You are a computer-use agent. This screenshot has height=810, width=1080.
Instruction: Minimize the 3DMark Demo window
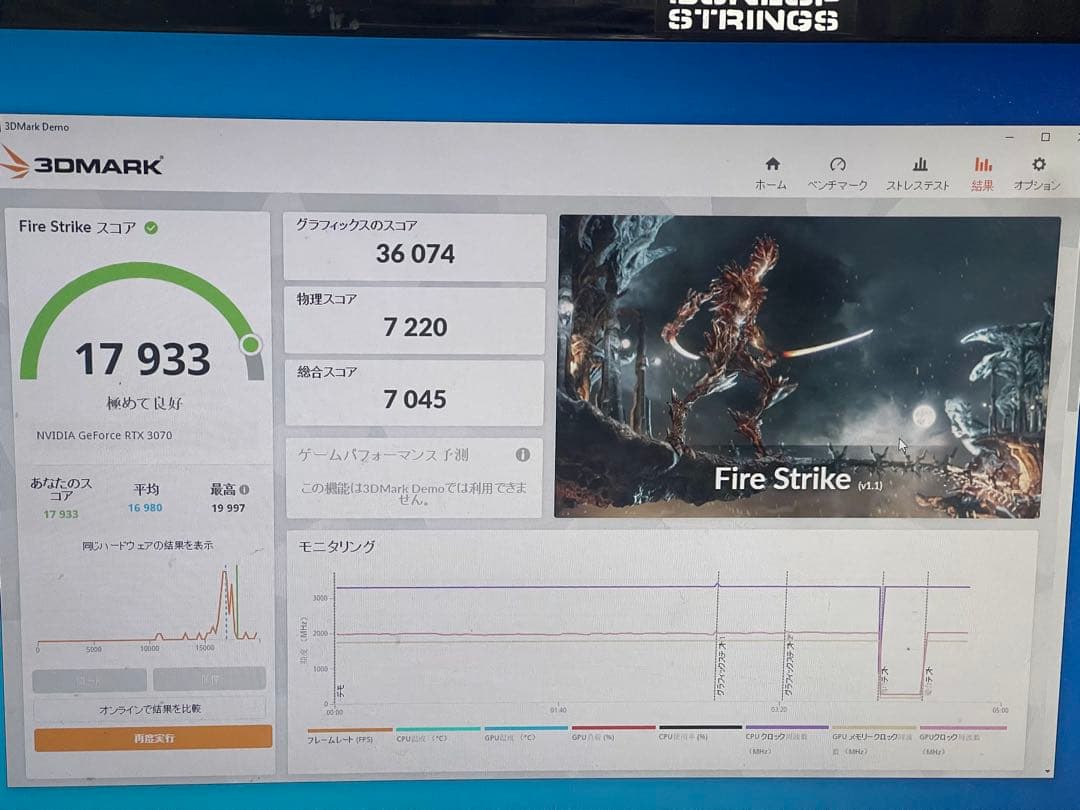coord(1010,137)
